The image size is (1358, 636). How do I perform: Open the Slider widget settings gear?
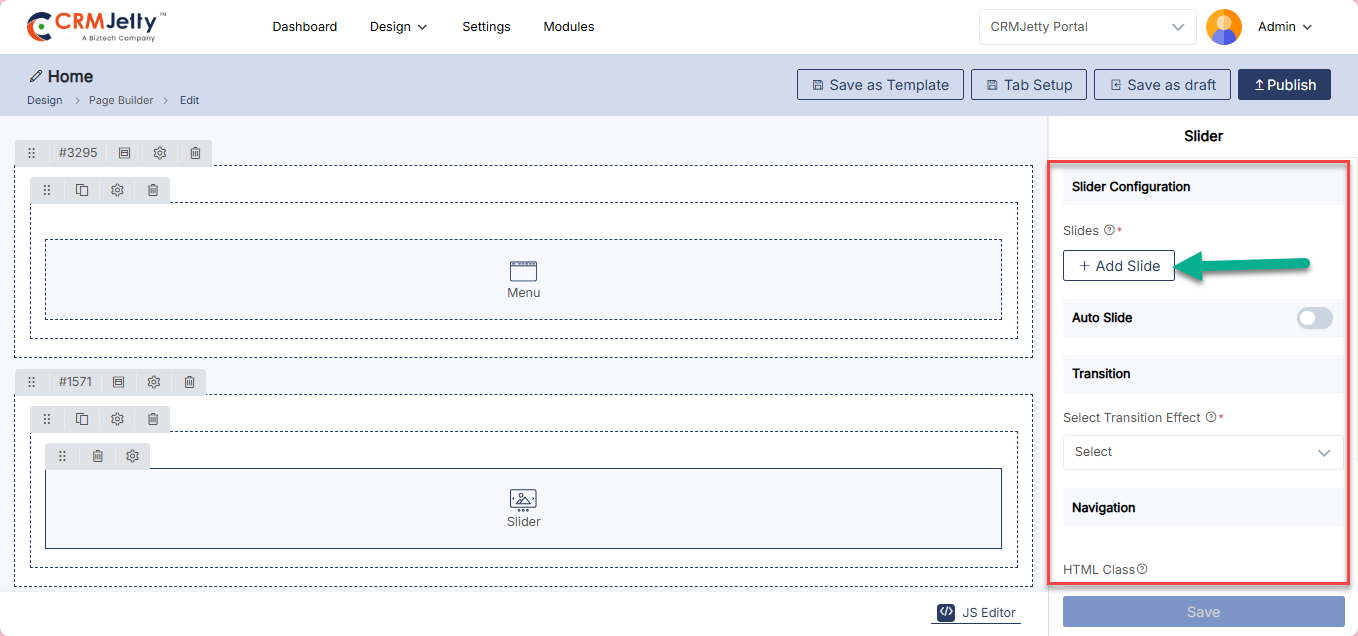coord(133,456)
